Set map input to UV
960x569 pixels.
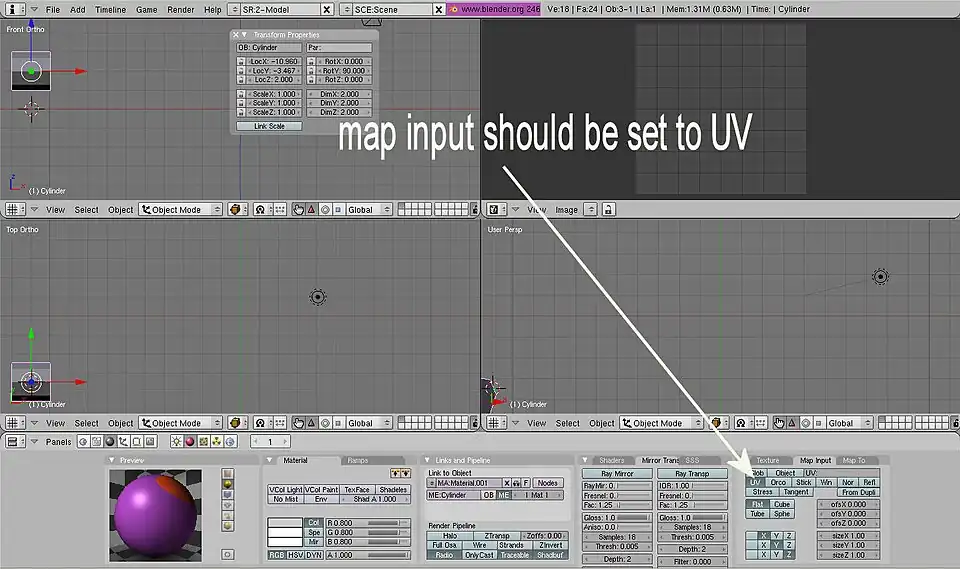[x=755, y=482]
